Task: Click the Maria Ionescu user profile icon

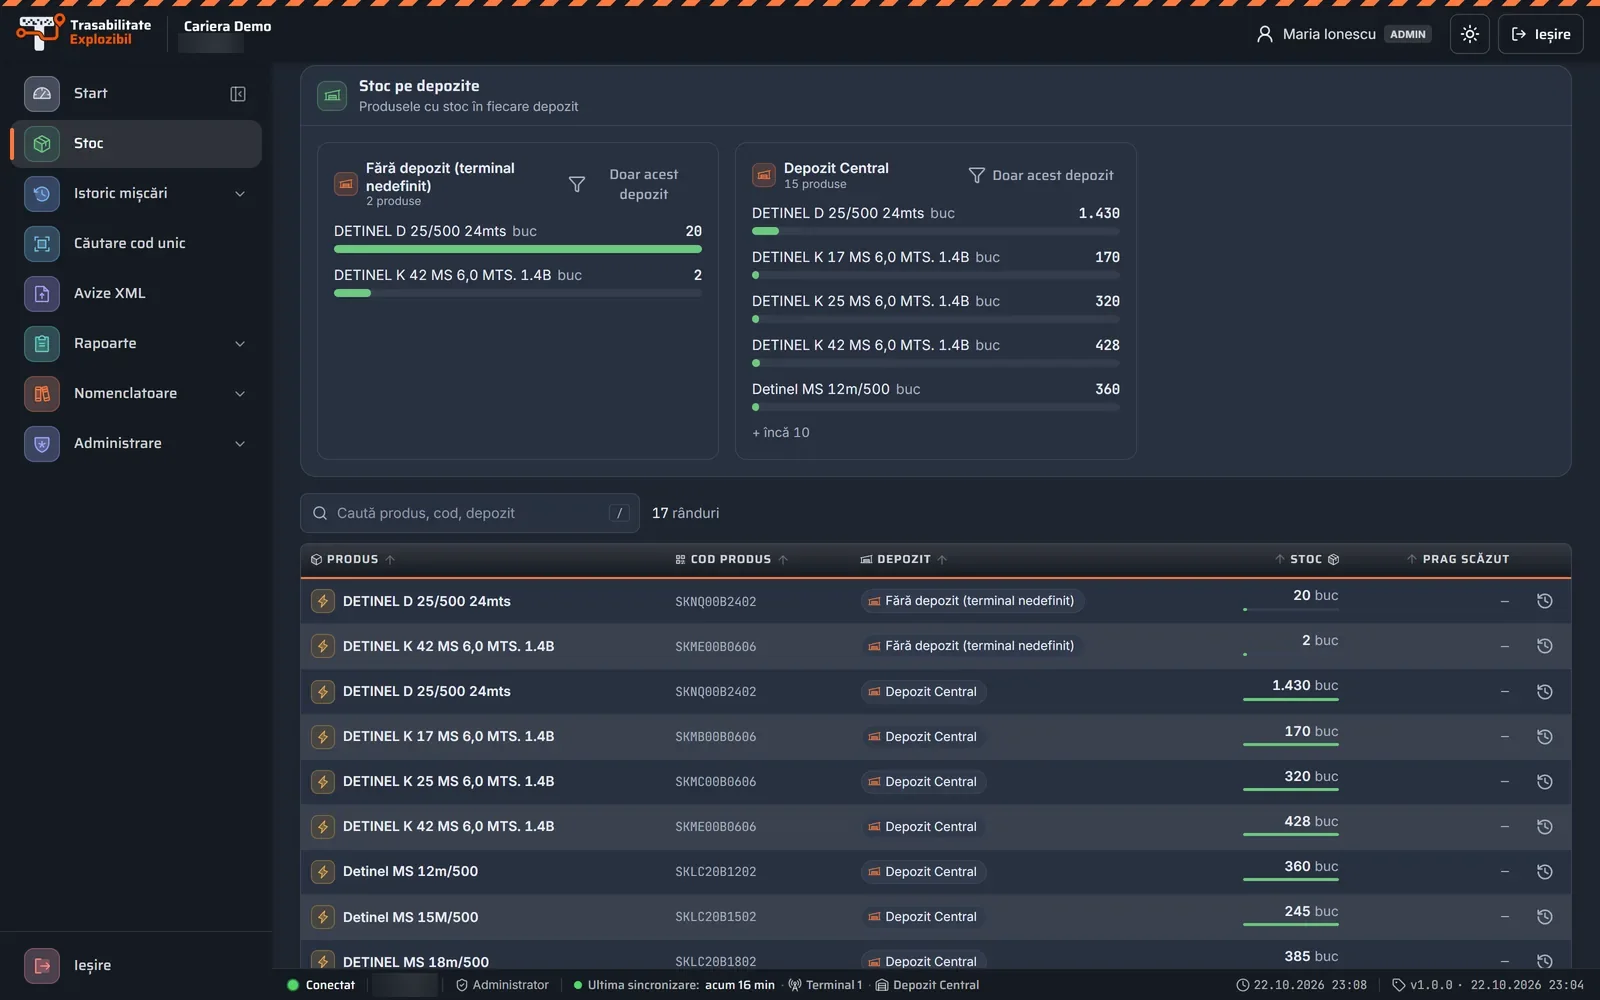Action: [x=1265, y=34]
